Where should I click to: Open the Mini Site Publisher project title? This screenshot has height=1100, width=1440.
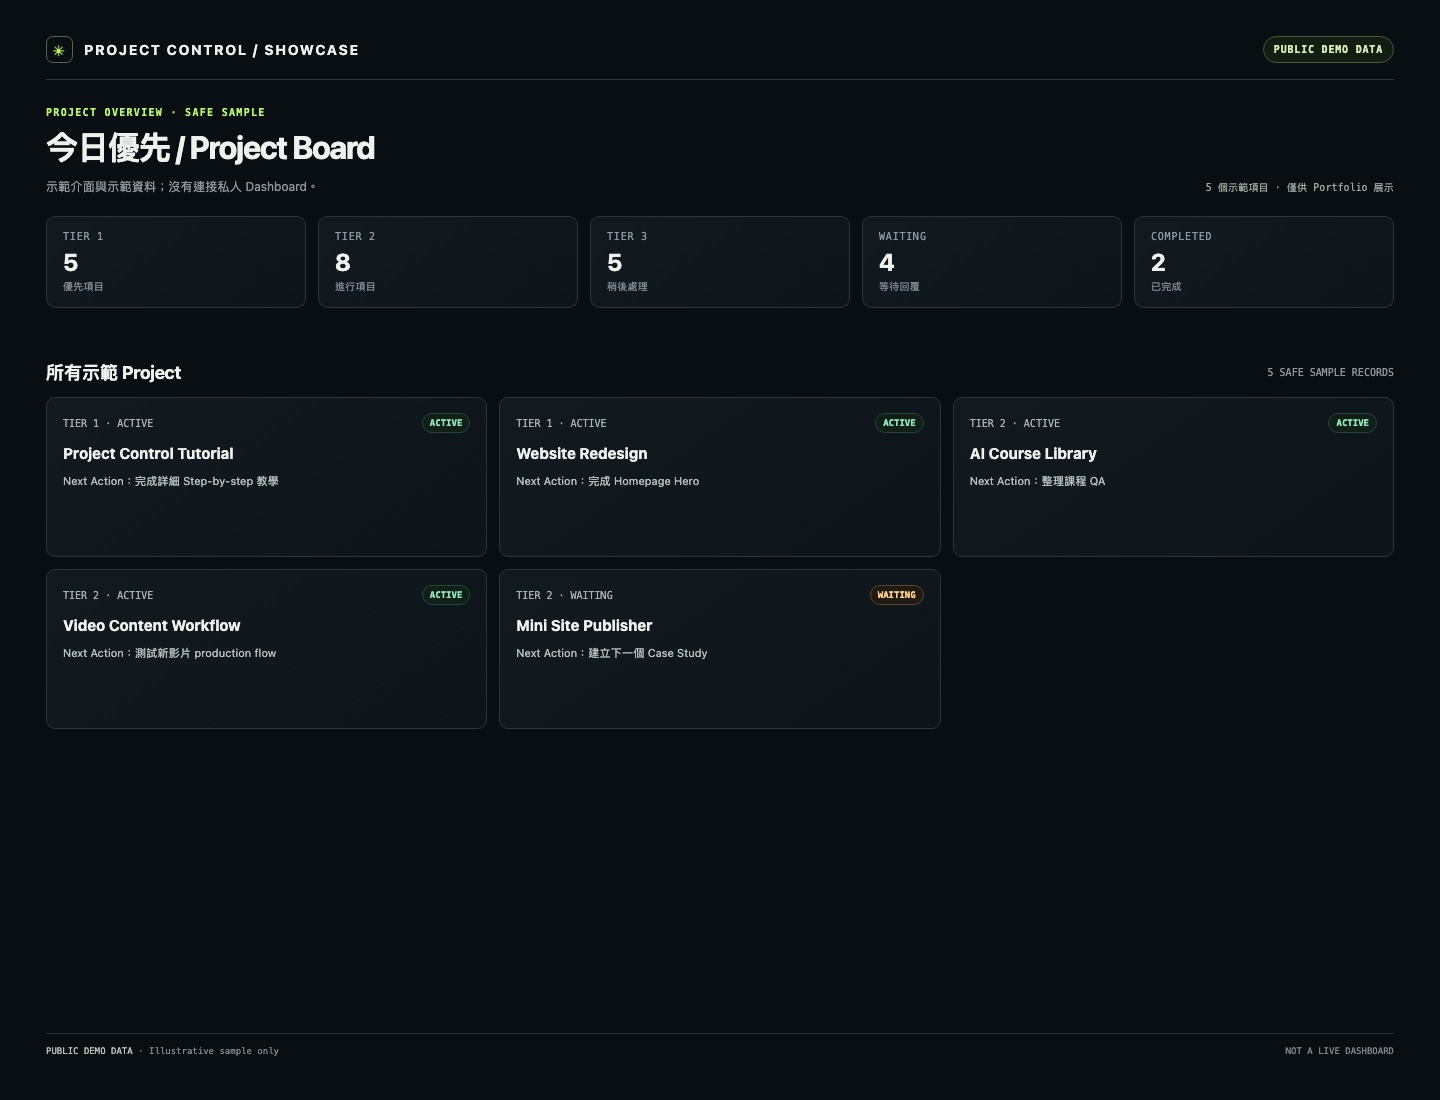click(584, 626)
